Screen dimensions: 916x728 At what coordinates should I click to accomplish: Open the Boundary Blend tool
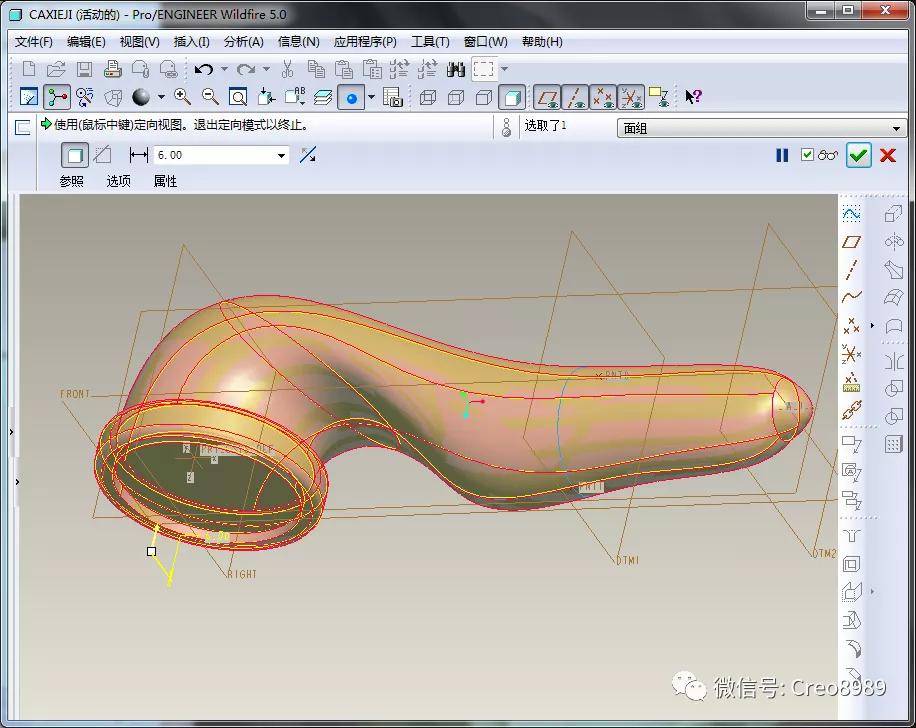[x=894, y=297]
